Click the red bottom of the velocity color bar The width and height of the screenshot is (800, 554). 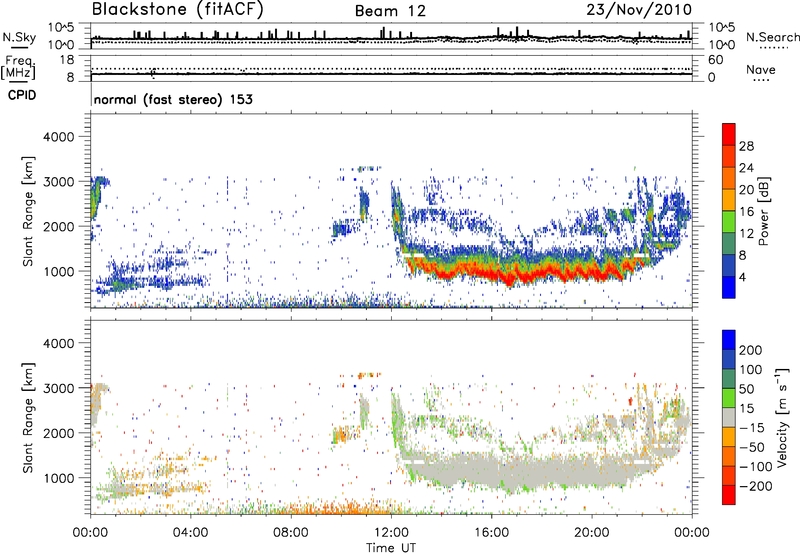point(729,495)
